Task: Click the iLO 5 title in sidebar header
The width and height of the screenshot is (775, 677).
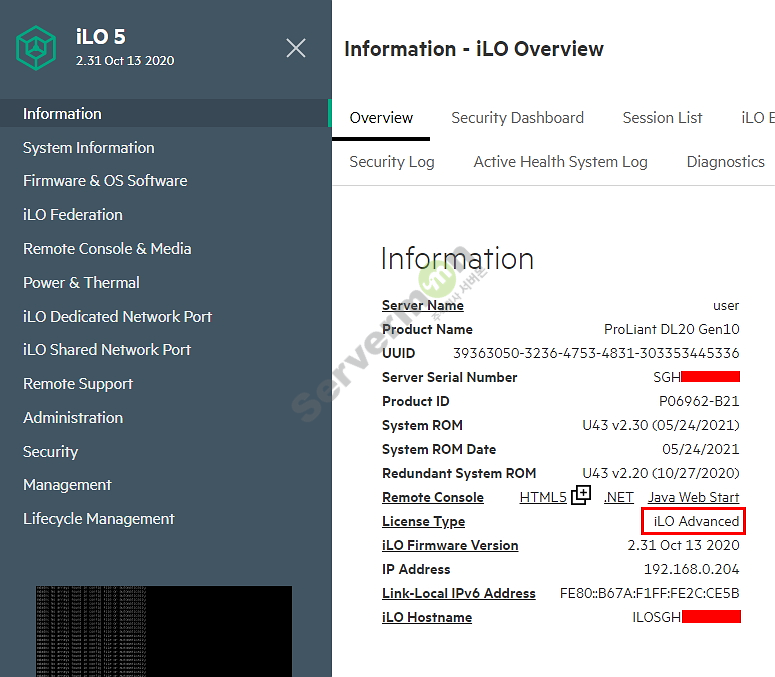Action: pos(100,37)
